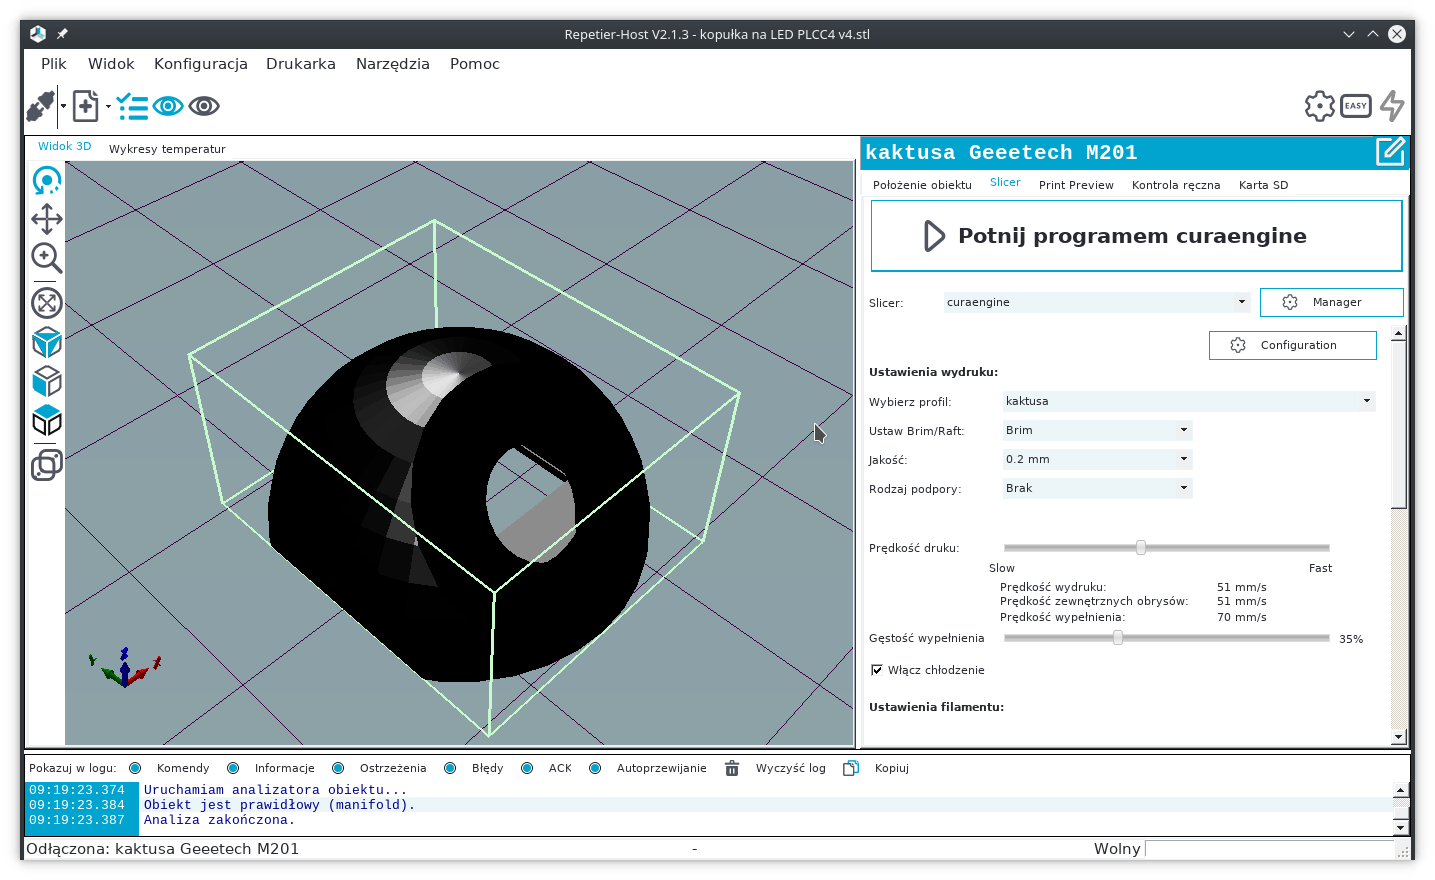Image resolution: width=1435 pixels, height=880 pixels.
Task: Click the slicer settings panel scrollbar
Action: point(1399,424)
